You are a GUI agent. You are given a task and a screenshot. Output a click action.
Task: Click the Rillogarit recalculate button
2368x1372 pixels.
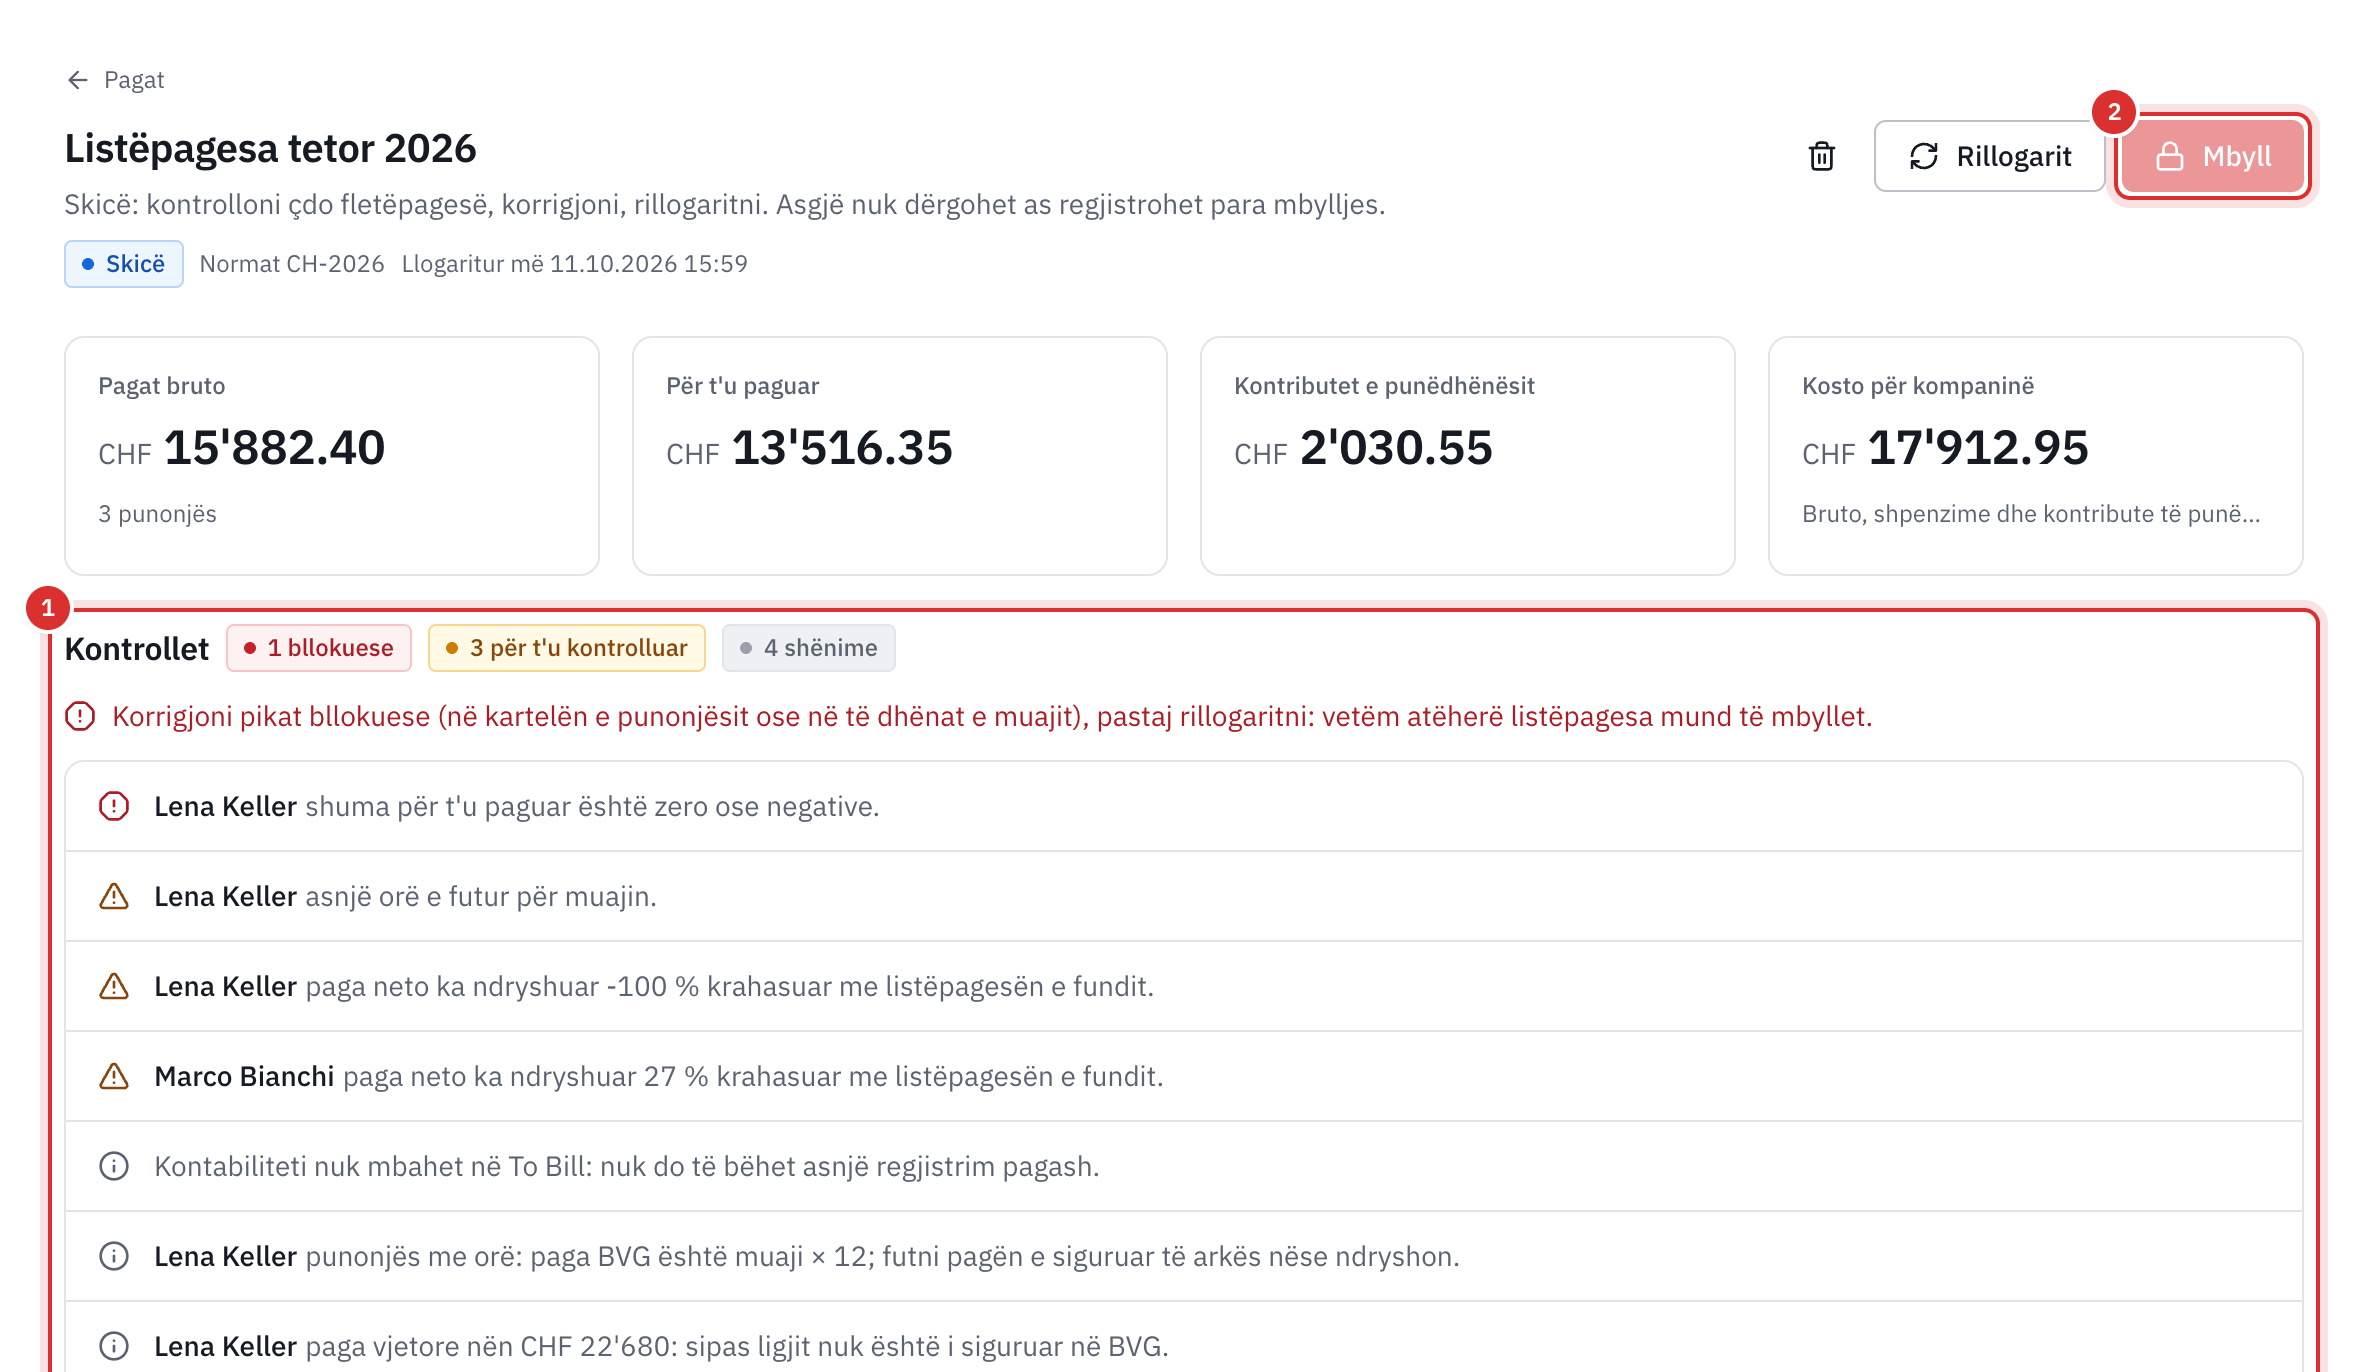click(x=1990, y=156)
